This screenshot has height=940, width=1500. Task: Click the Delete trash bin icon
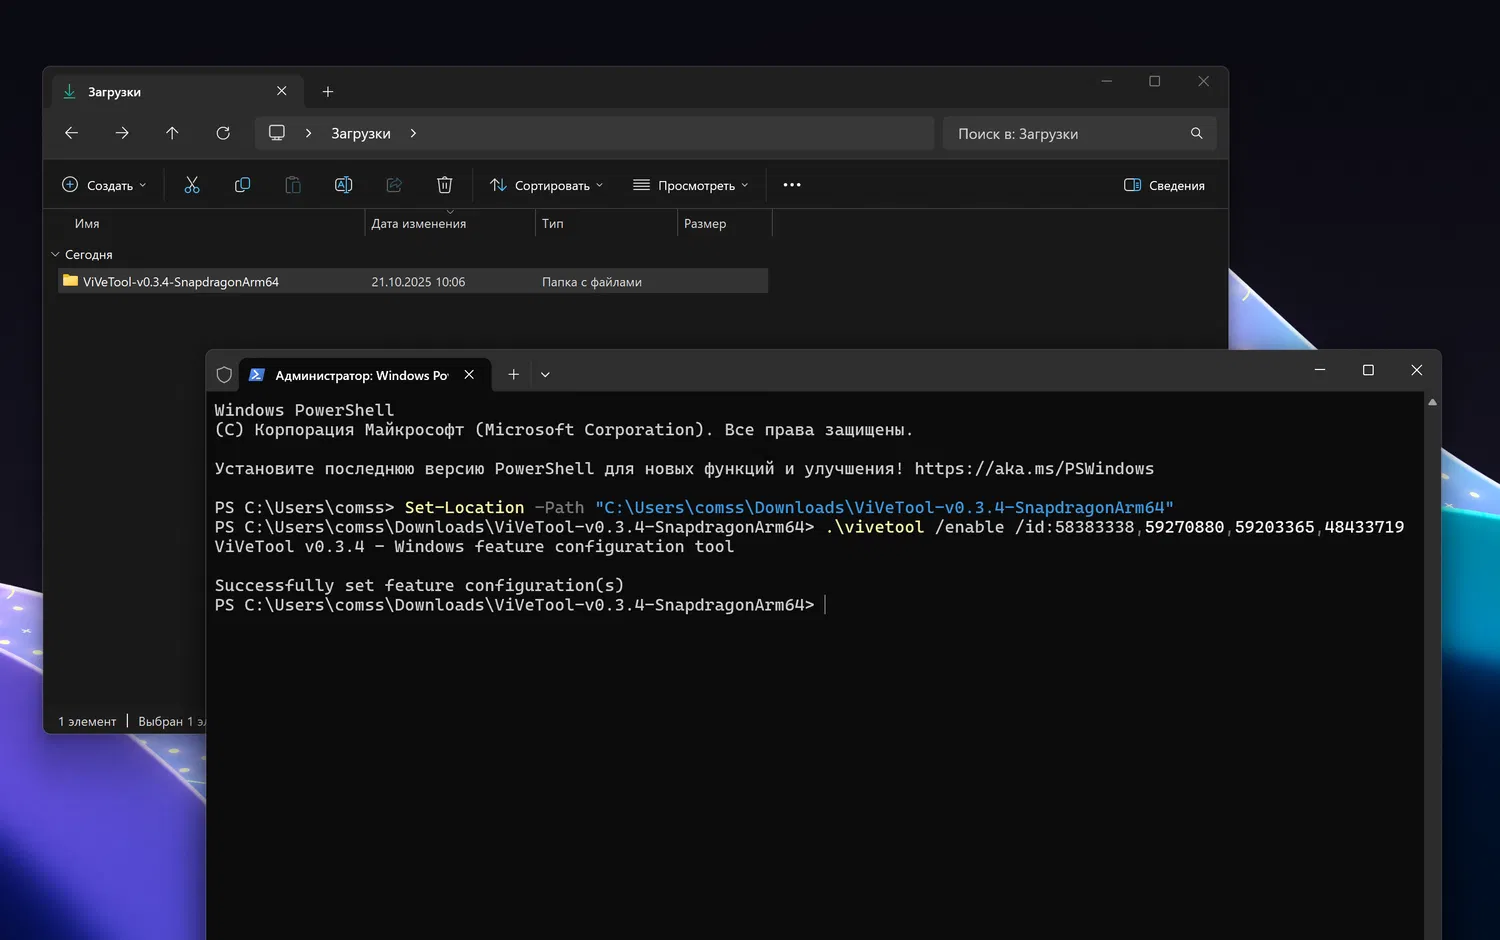click(x=445, y=185)
